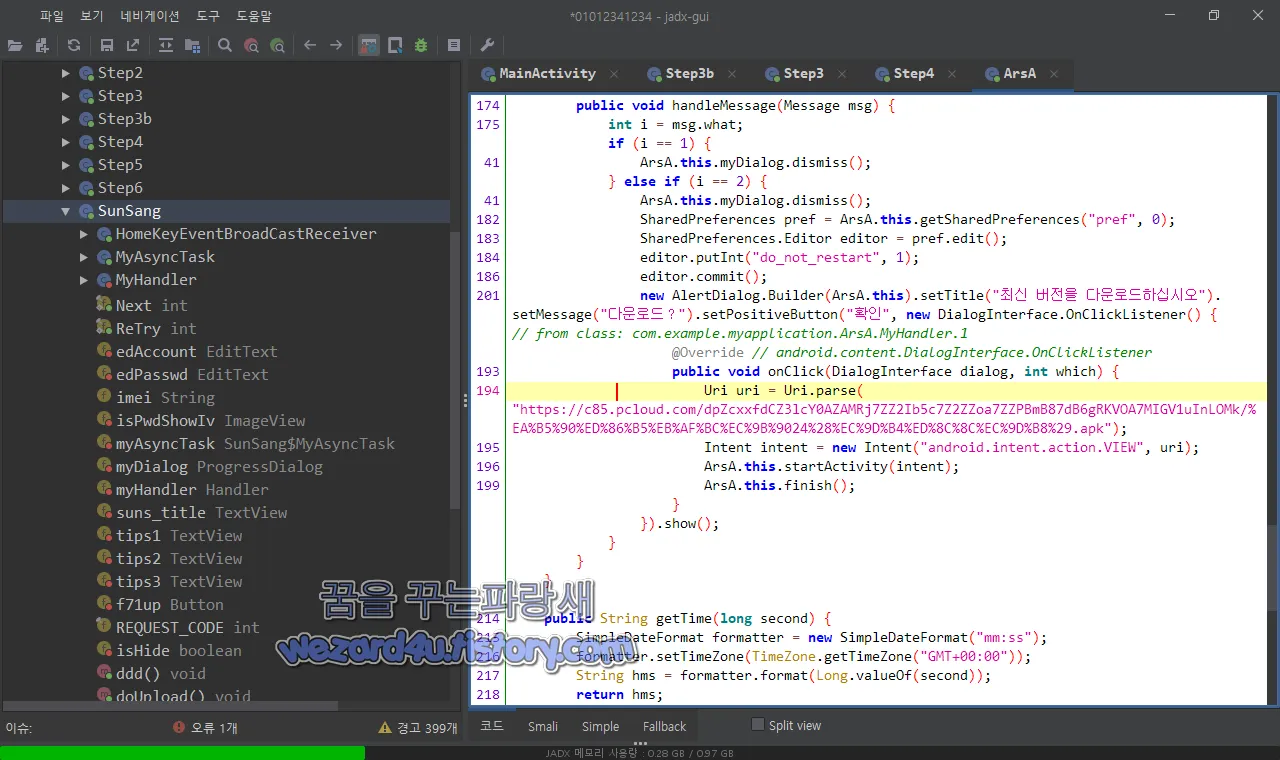
Task: Select the isPwdShowIv ImageView field
Action: (201, 421)
